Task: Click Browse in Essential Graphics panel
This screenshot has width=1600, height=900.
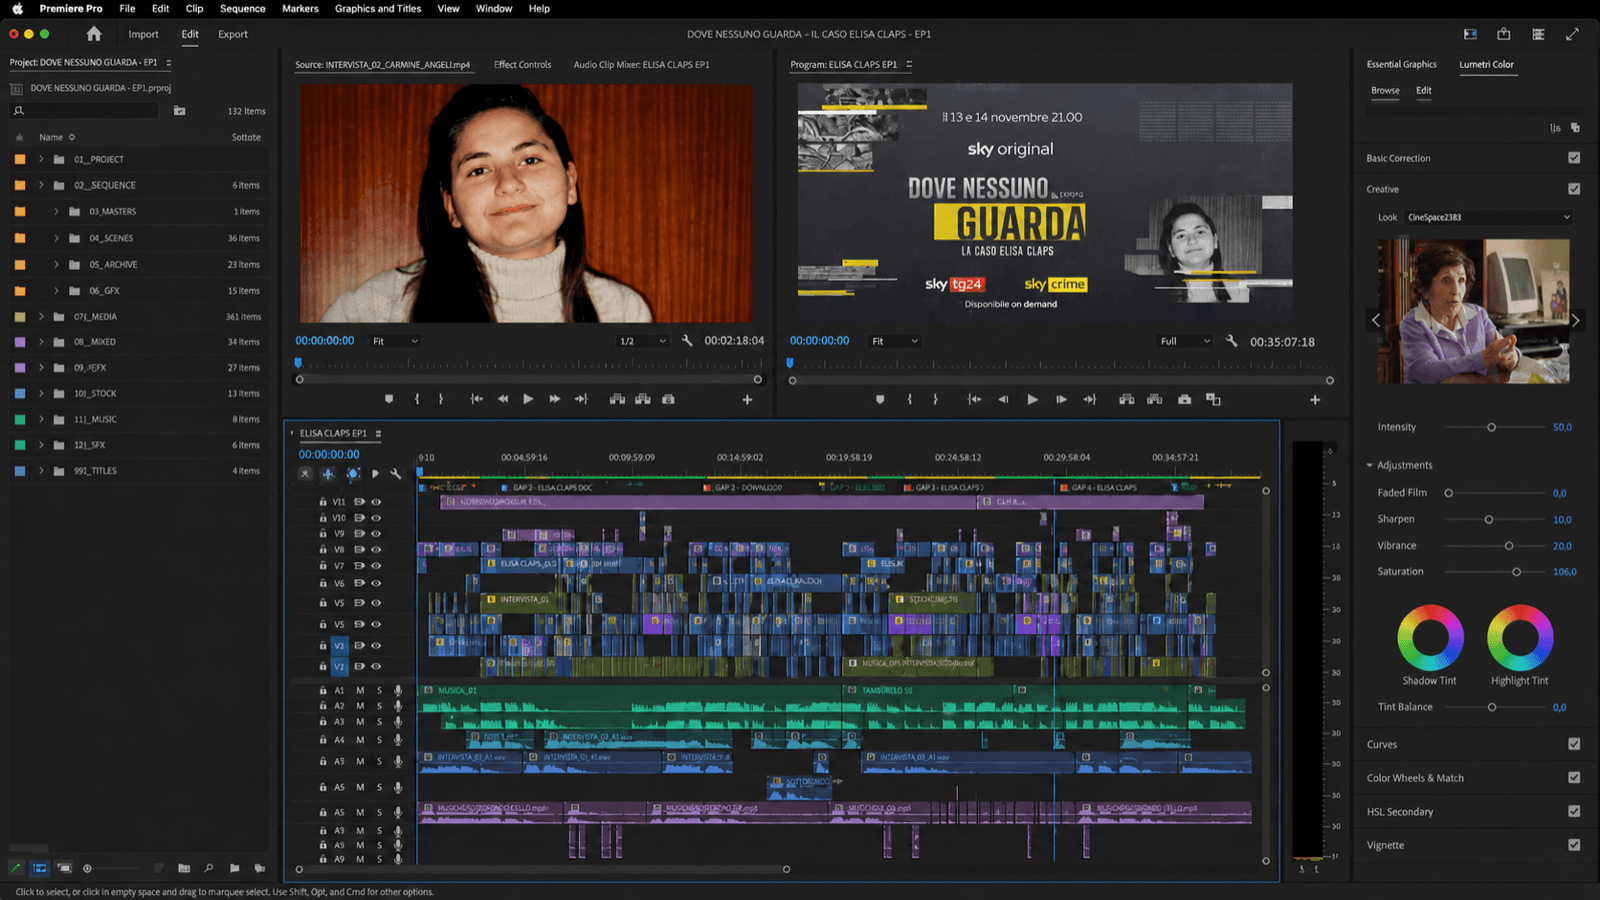Action: [1385, 90]
